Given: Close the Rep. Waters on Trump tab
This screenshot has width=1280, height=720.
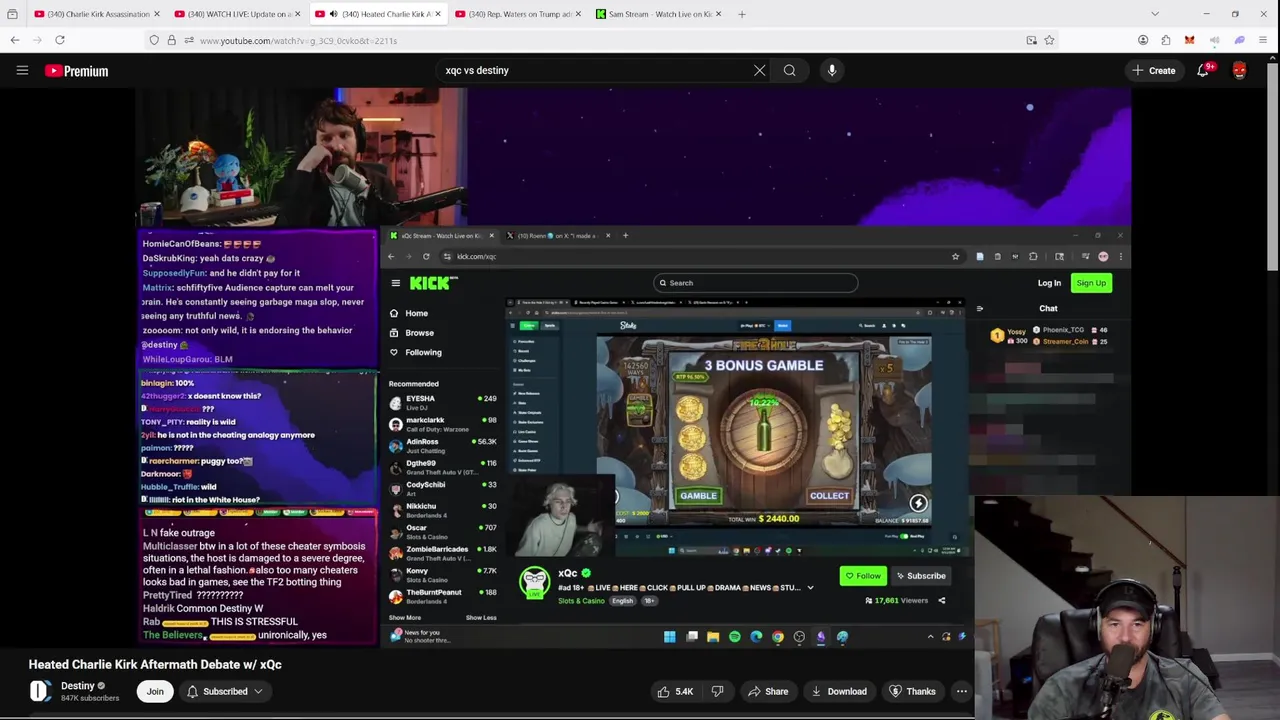Looking at the screenshot, I should click(578, 14).
